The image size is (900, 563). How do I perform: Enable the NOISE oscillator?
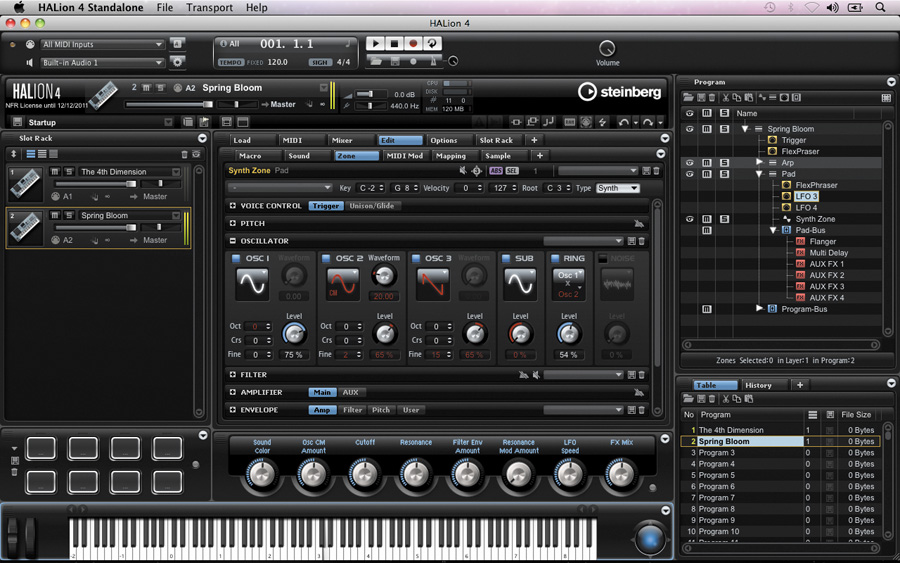[x=603, y=258]
